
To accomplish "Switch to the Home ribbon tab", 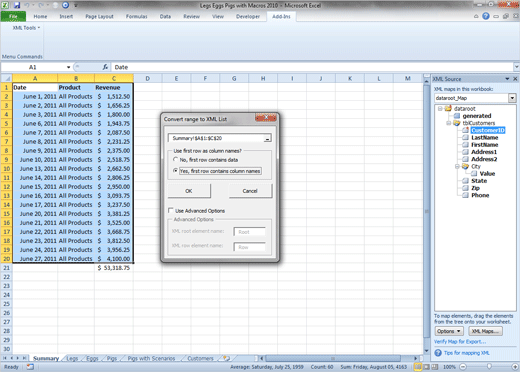I will 40,16.
